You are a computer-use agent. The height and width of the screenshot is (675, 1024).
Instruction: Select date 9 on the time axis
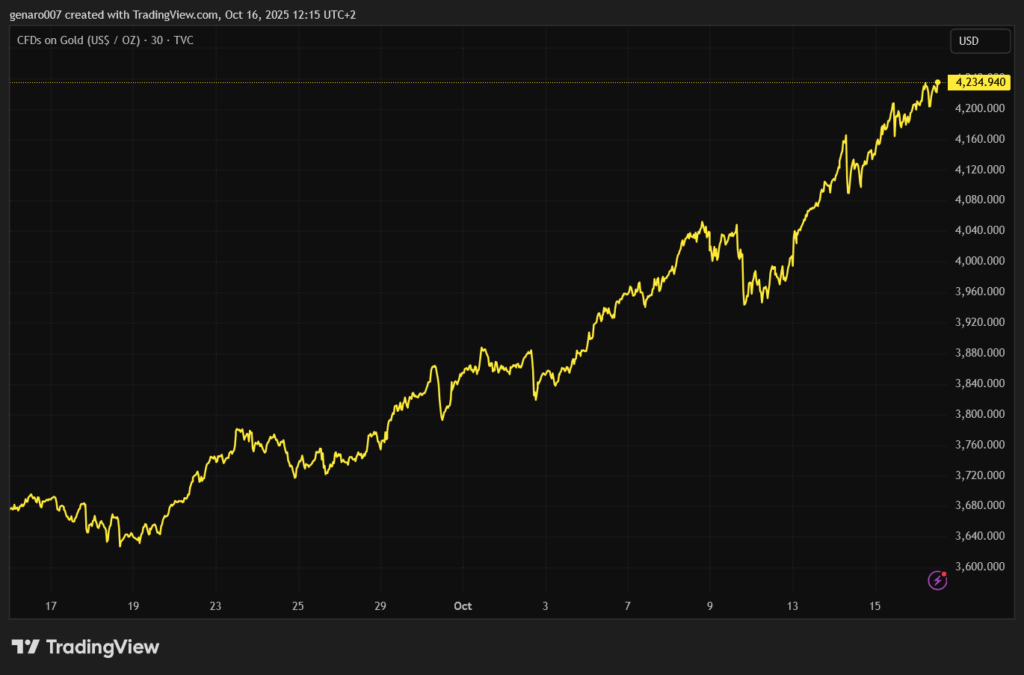coord(709,606)
